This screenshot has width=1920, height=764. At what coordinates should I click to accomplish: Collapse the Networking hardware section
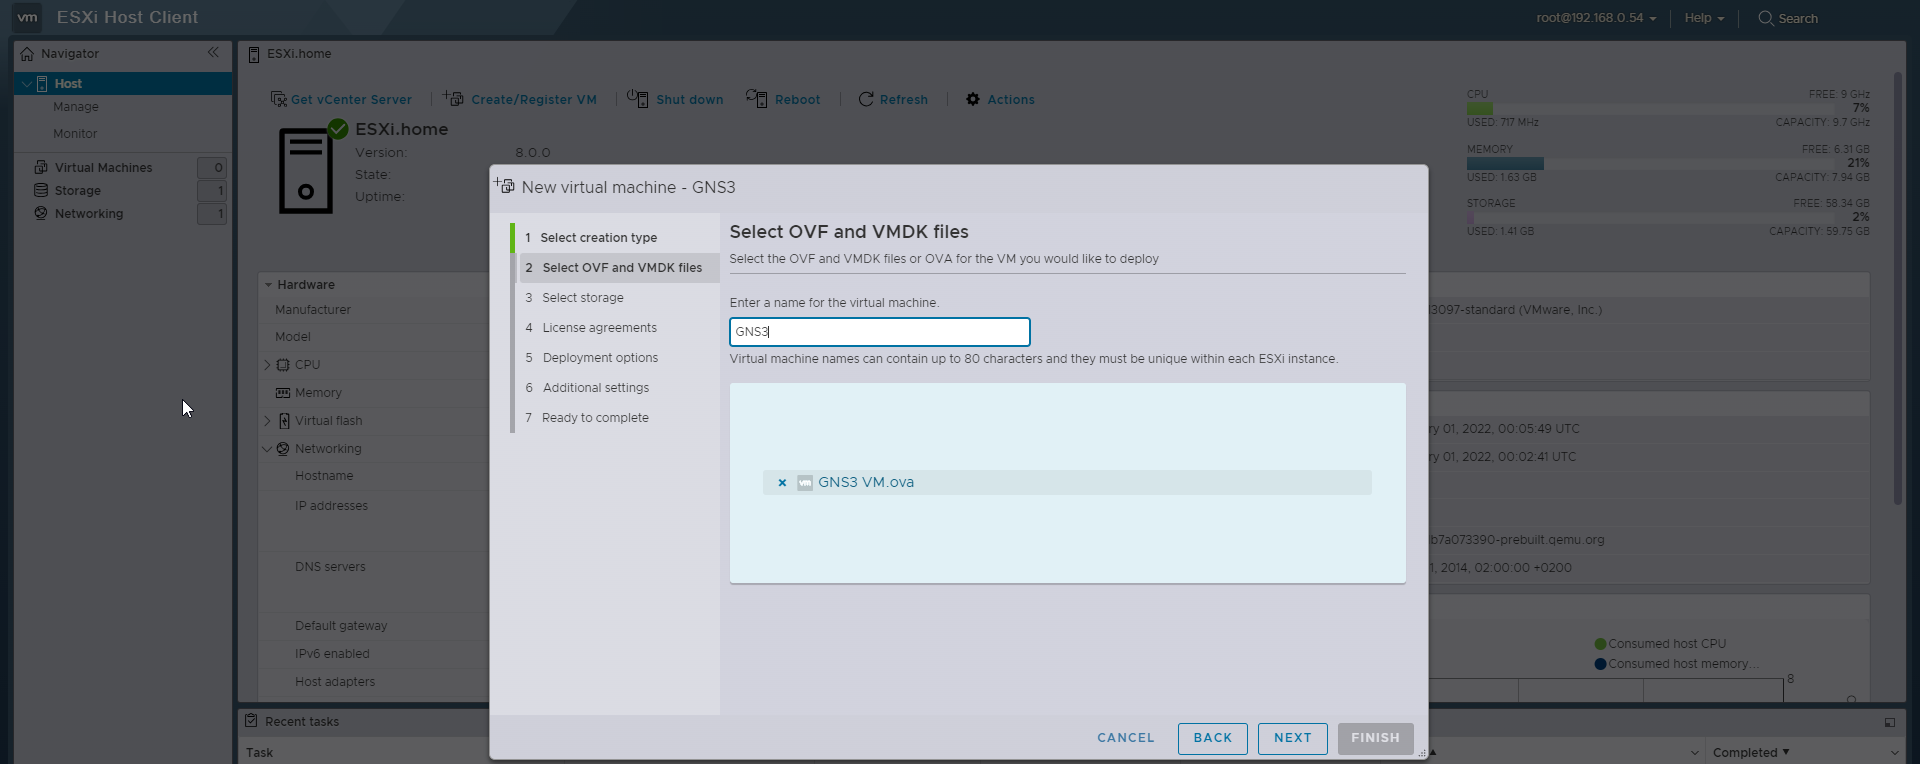267,449
